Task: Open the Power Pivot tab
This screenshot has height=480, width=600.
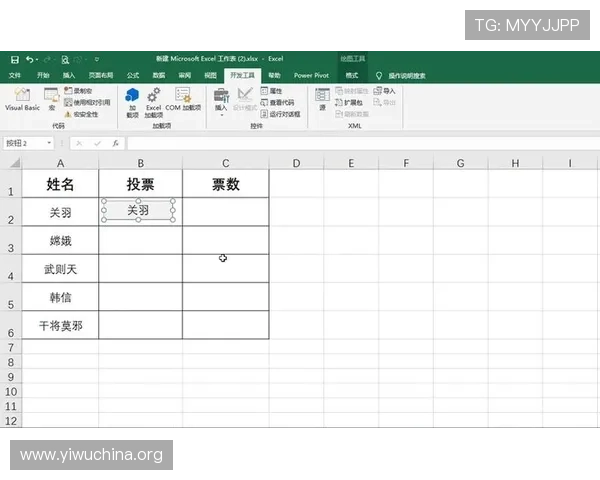Action: pyautogui.click(x=311, y=75)
